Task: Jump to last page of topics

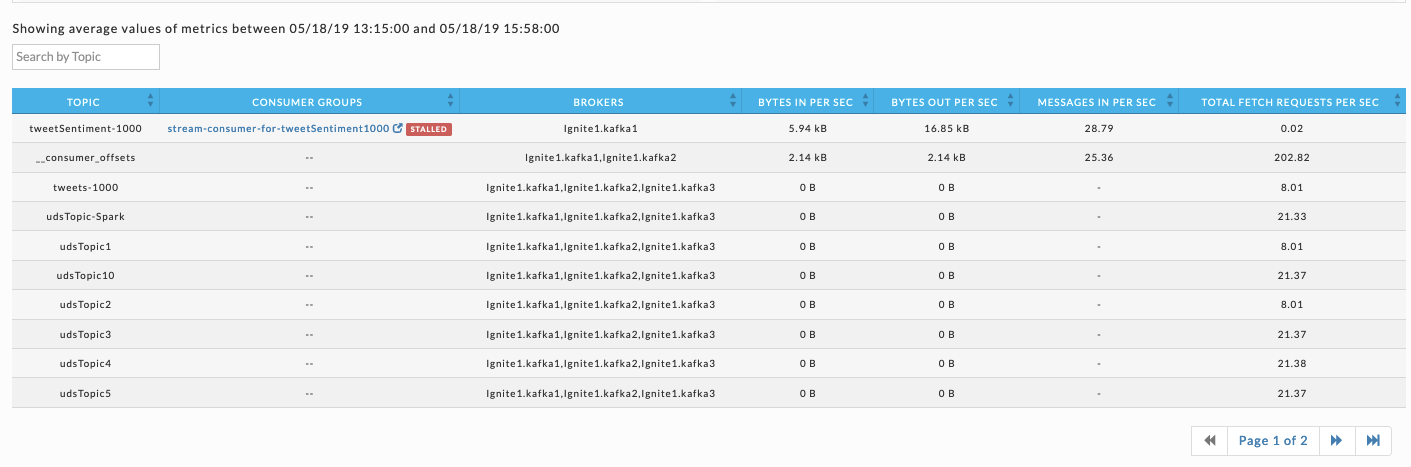Action: pyautogui.click(x=1373, y=441)
